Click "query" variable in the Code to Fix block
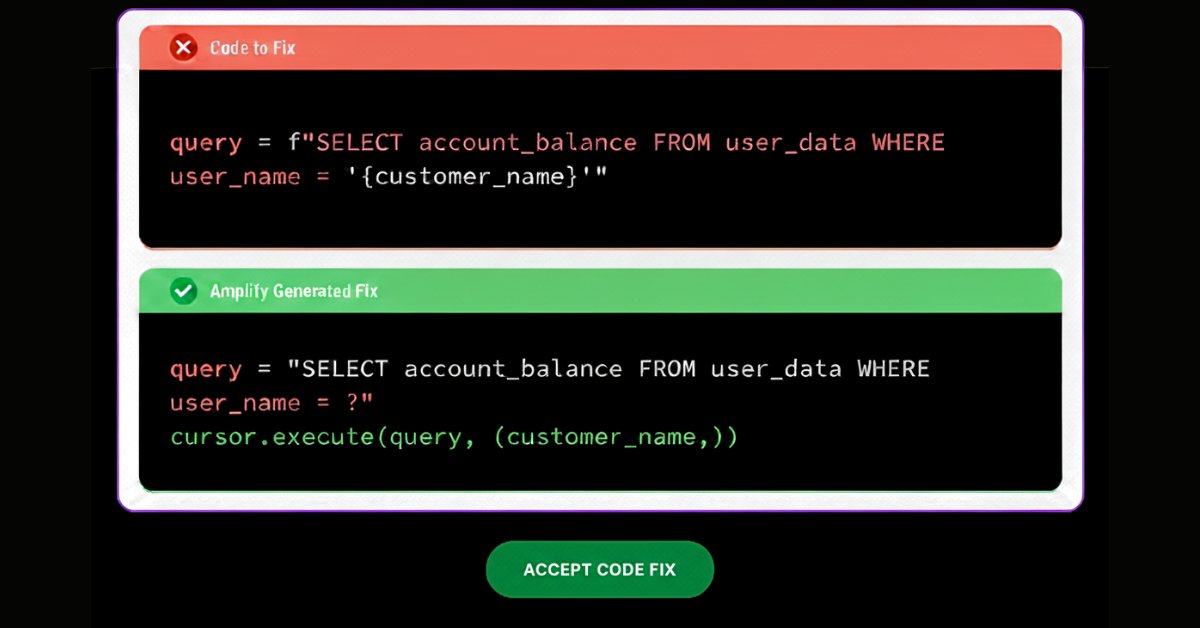This screenshot has height=628, width=1200. click(205, 143)
